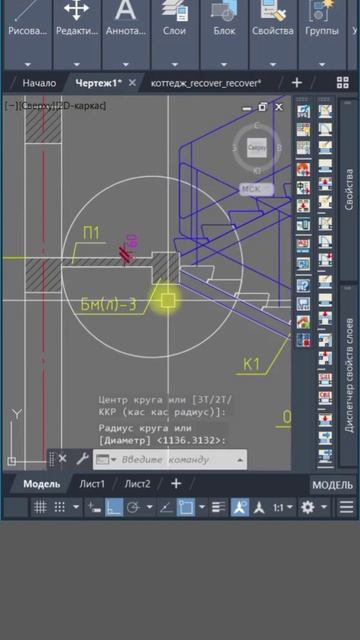Switch to the Начало tab
Image resolution: width=360 pixels, height=640 pixels.
tap(39, 83)
